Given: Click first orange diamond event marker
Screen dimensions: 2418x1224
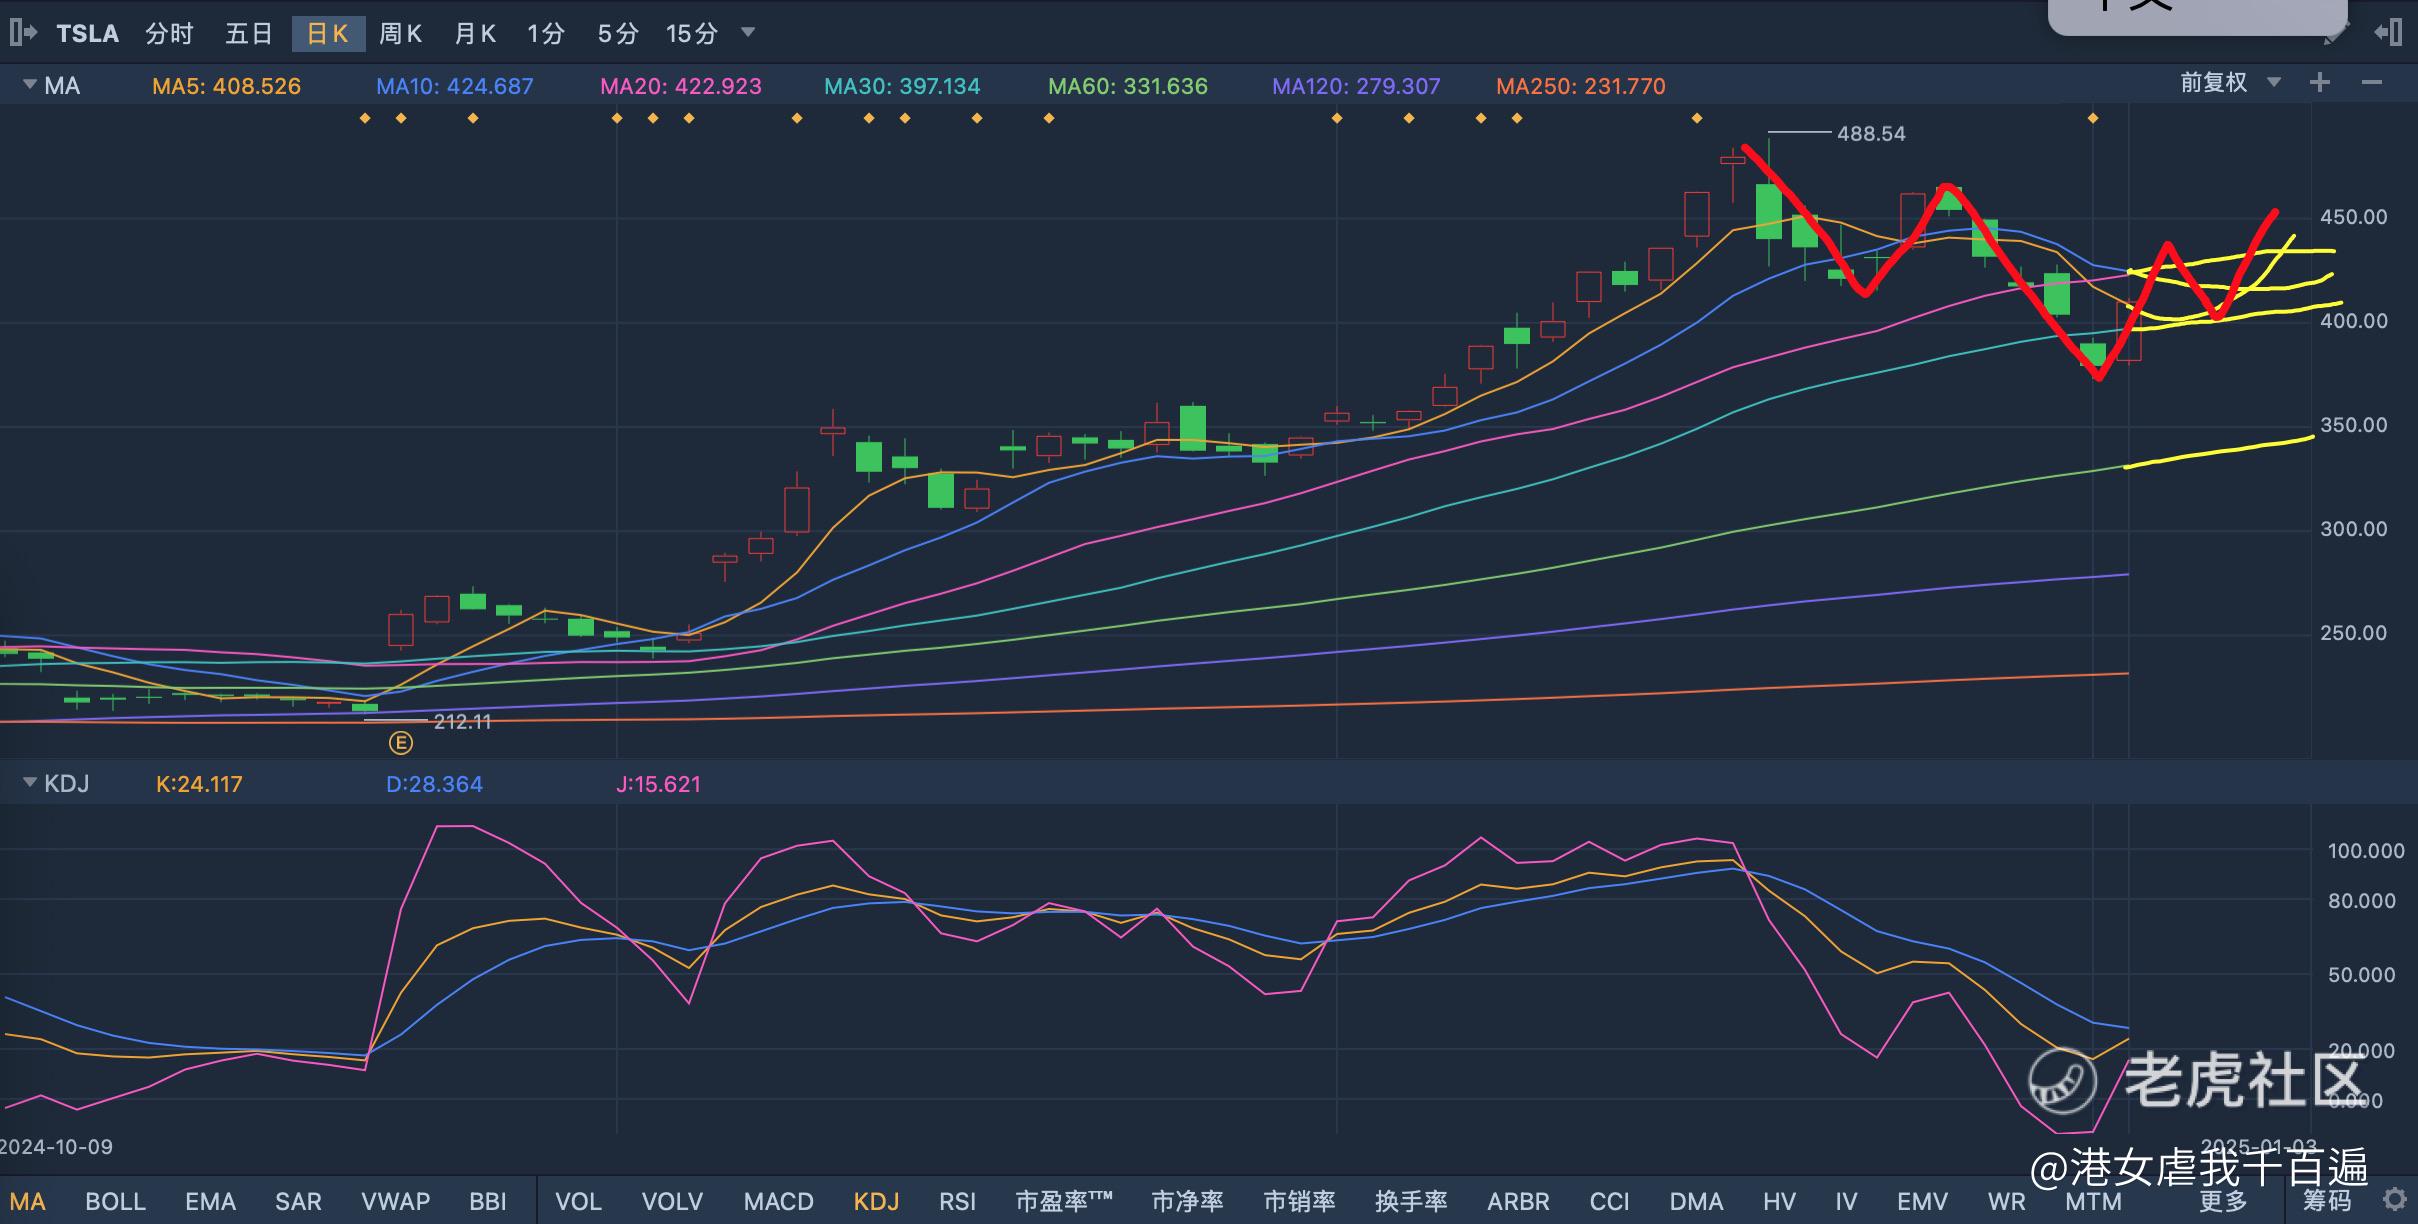Looking at the screenshot, I should pos(365,119).
